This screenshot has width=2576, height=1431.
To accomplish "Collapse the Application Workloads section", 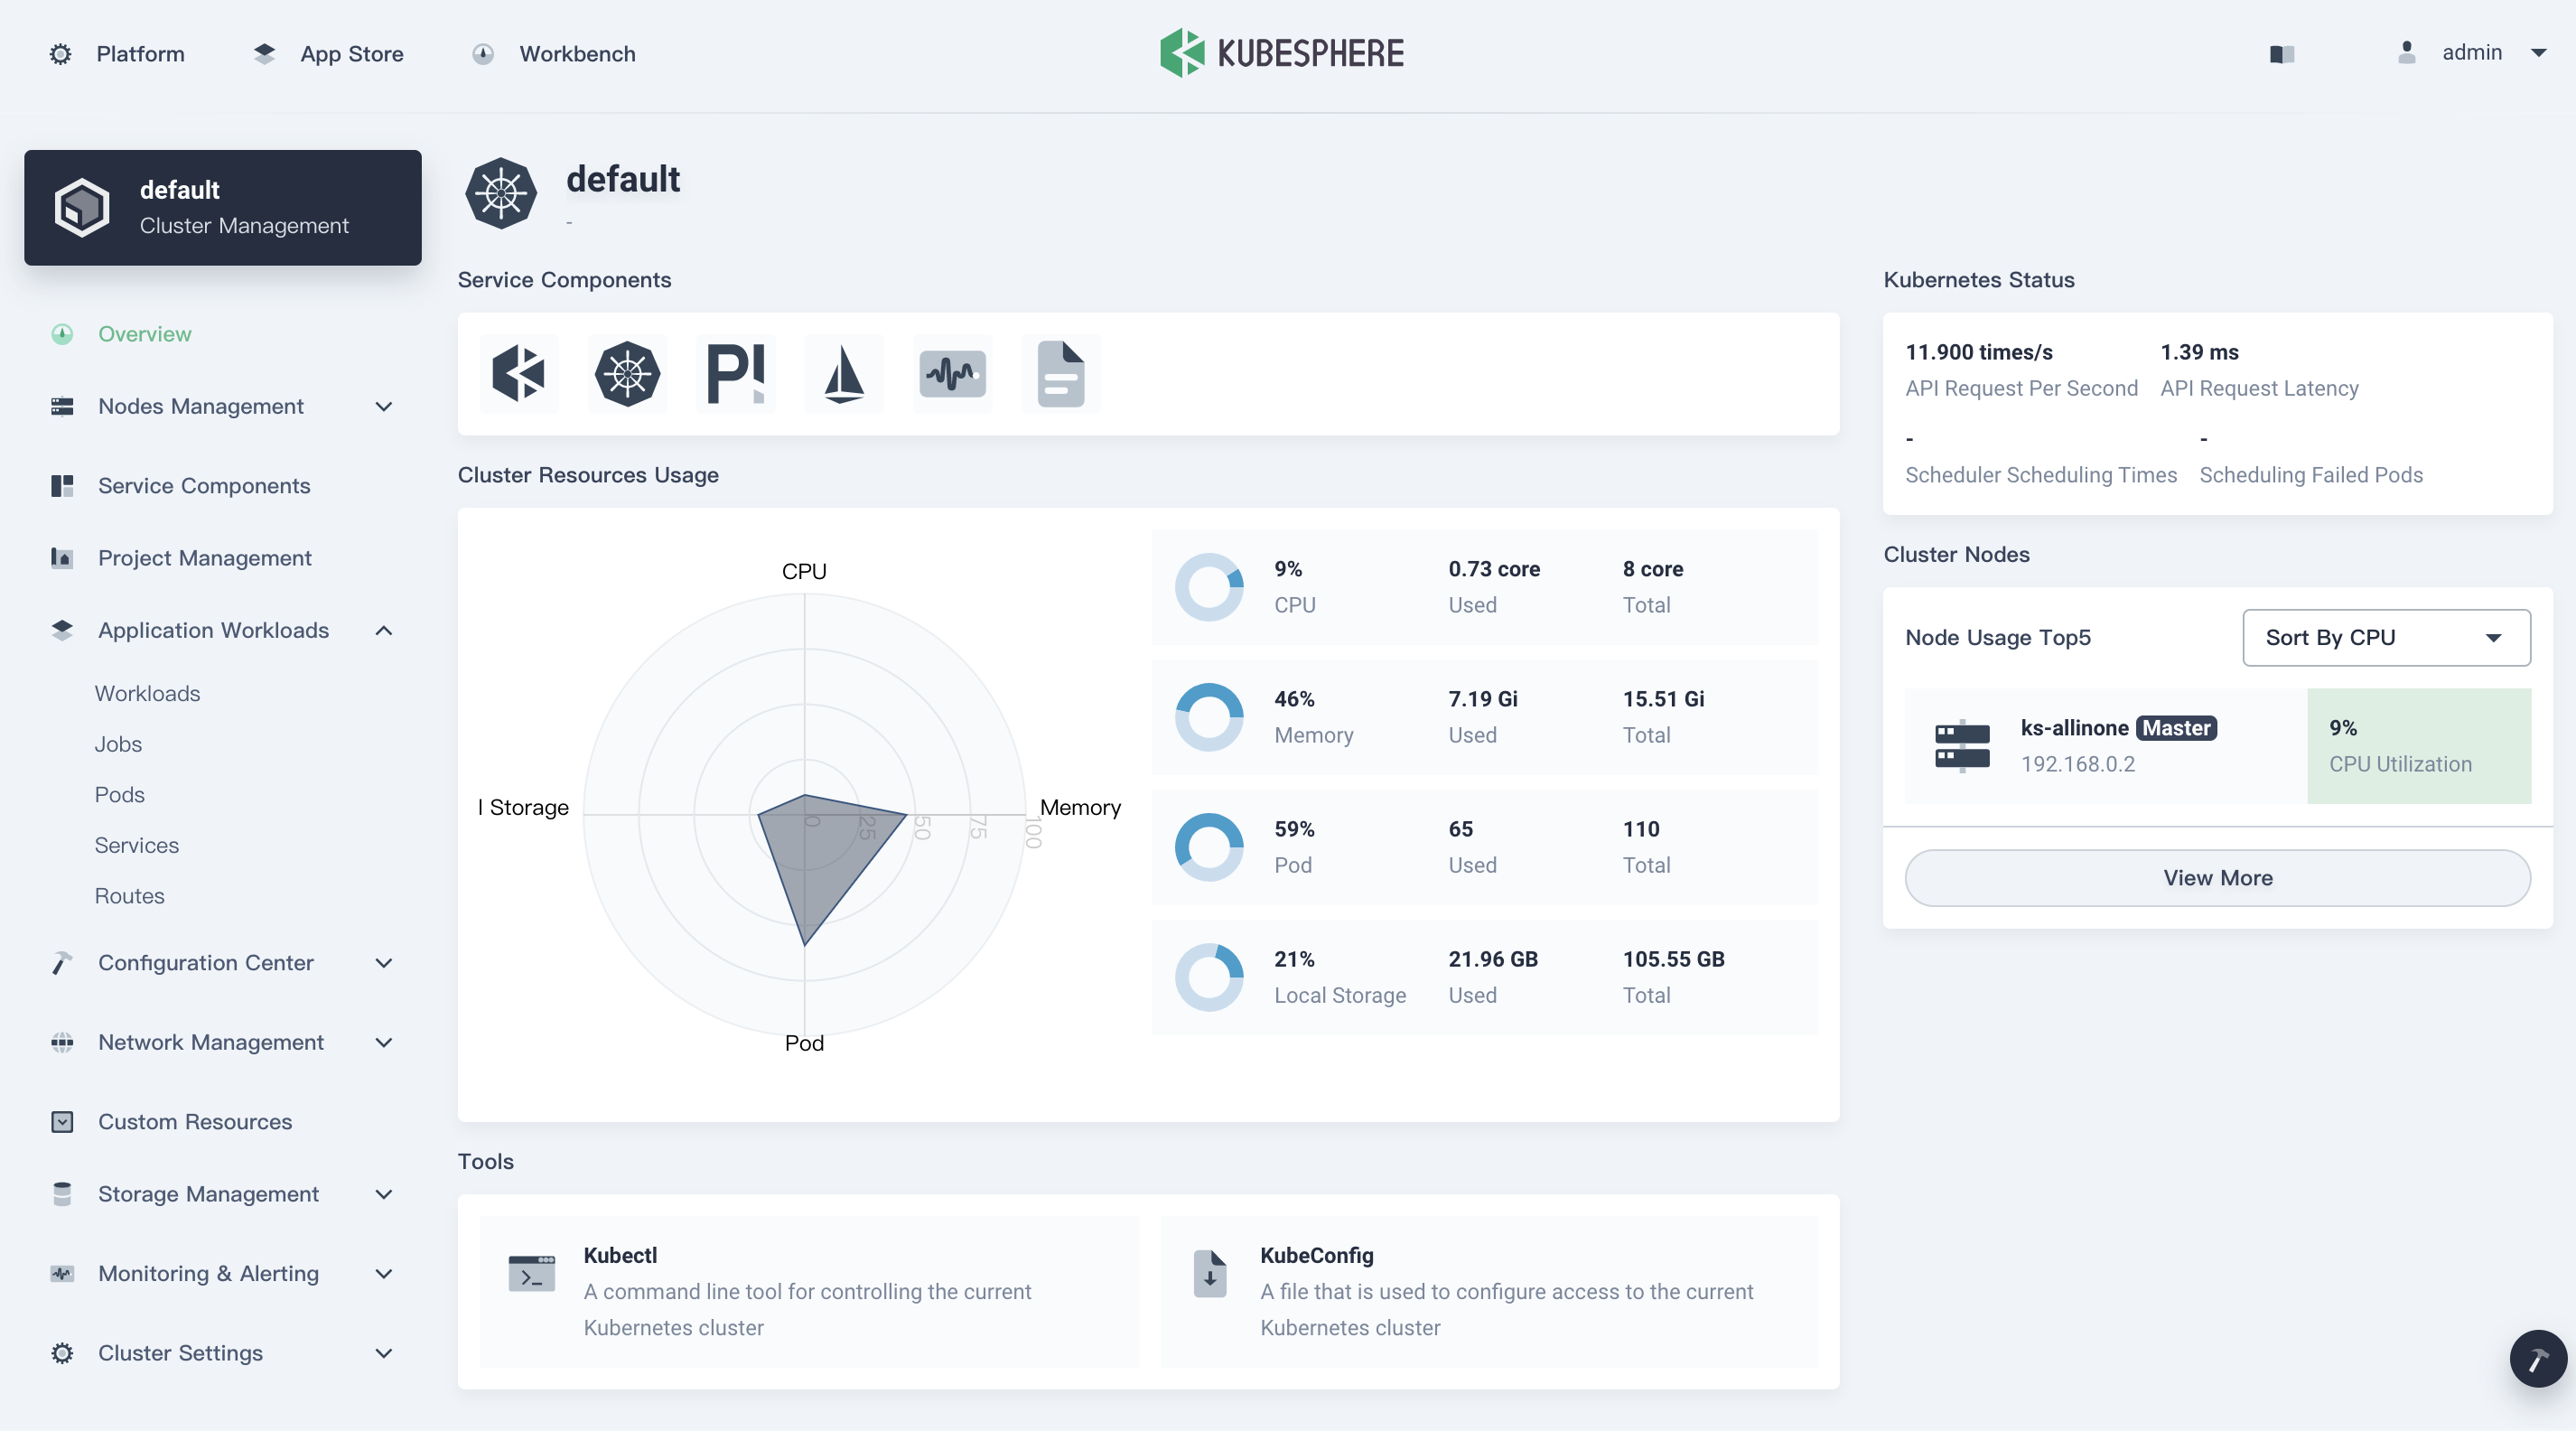I will 384,630.
